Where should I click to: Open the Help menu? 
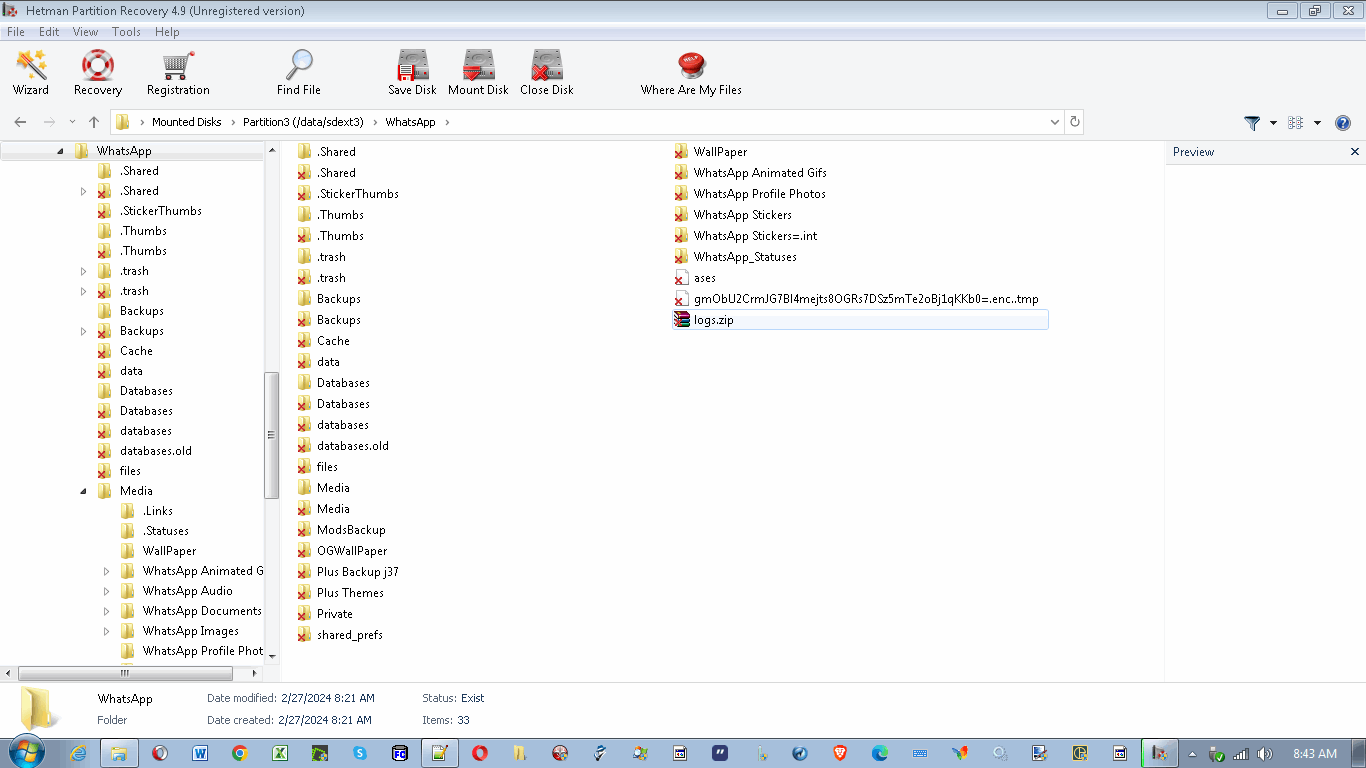click(x=167, y=32)
